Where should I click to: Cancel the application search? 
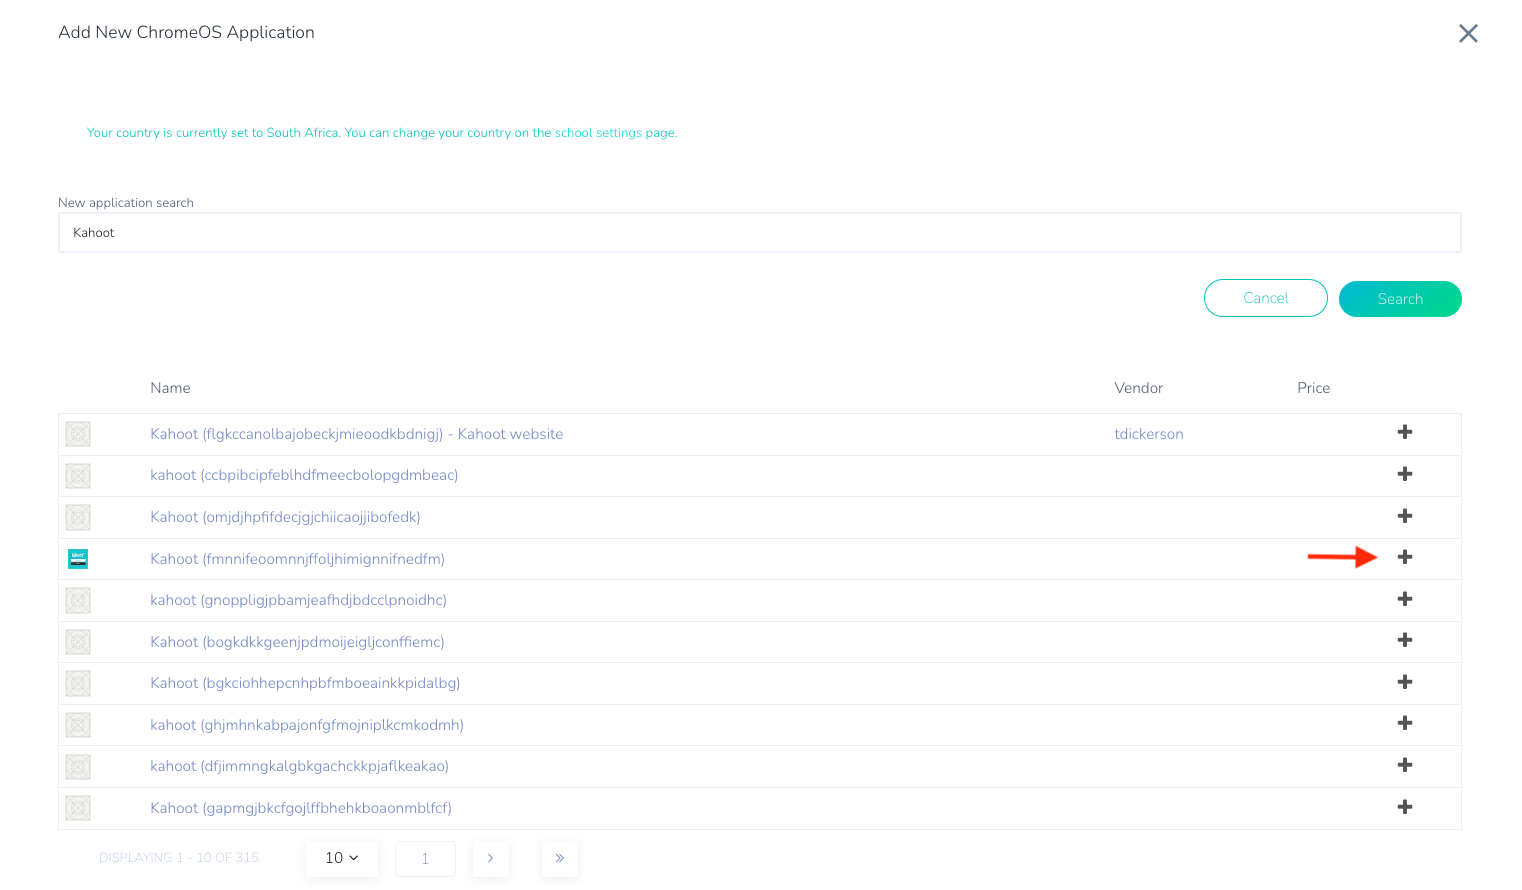point(1265,298)
